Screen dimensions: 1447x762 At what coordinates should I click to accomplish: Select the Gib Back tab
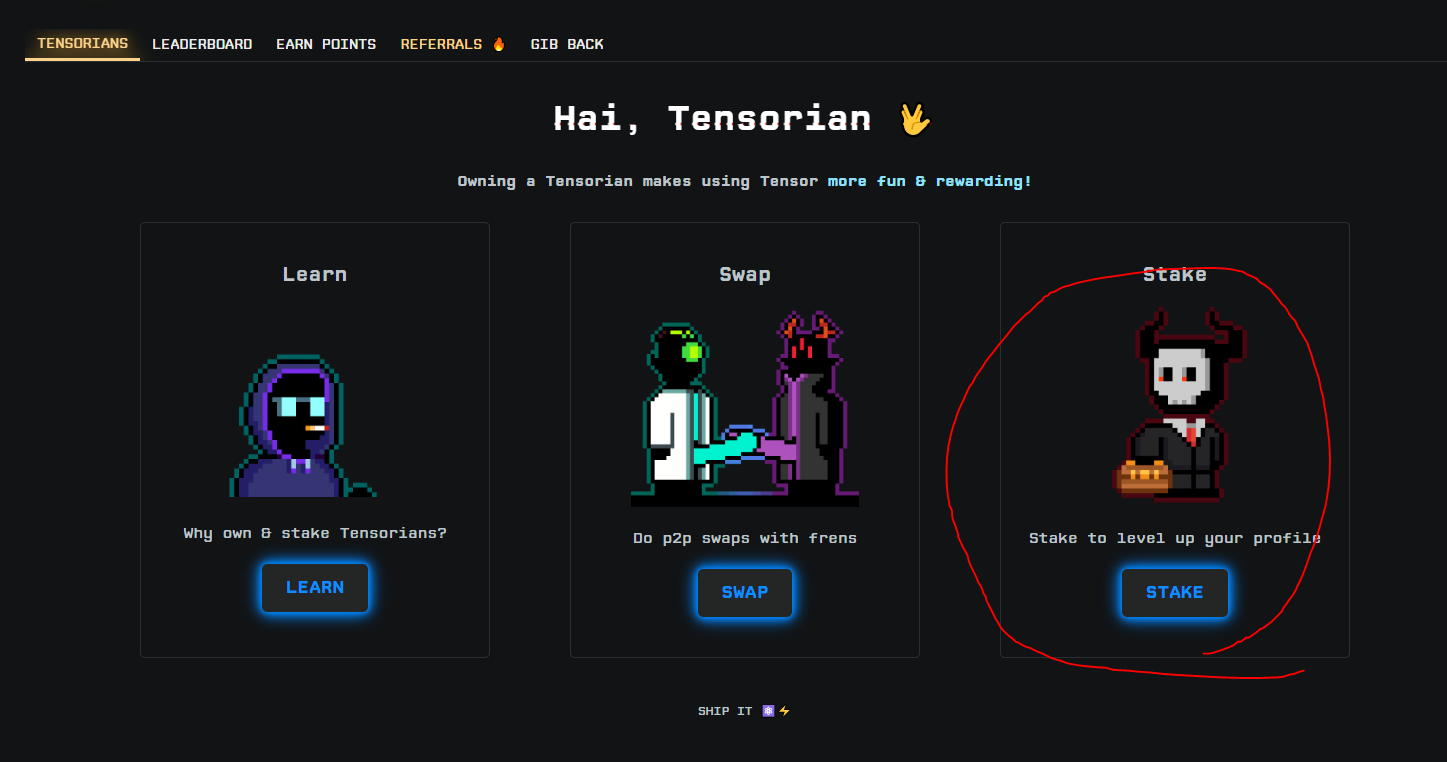pos(567,44)
